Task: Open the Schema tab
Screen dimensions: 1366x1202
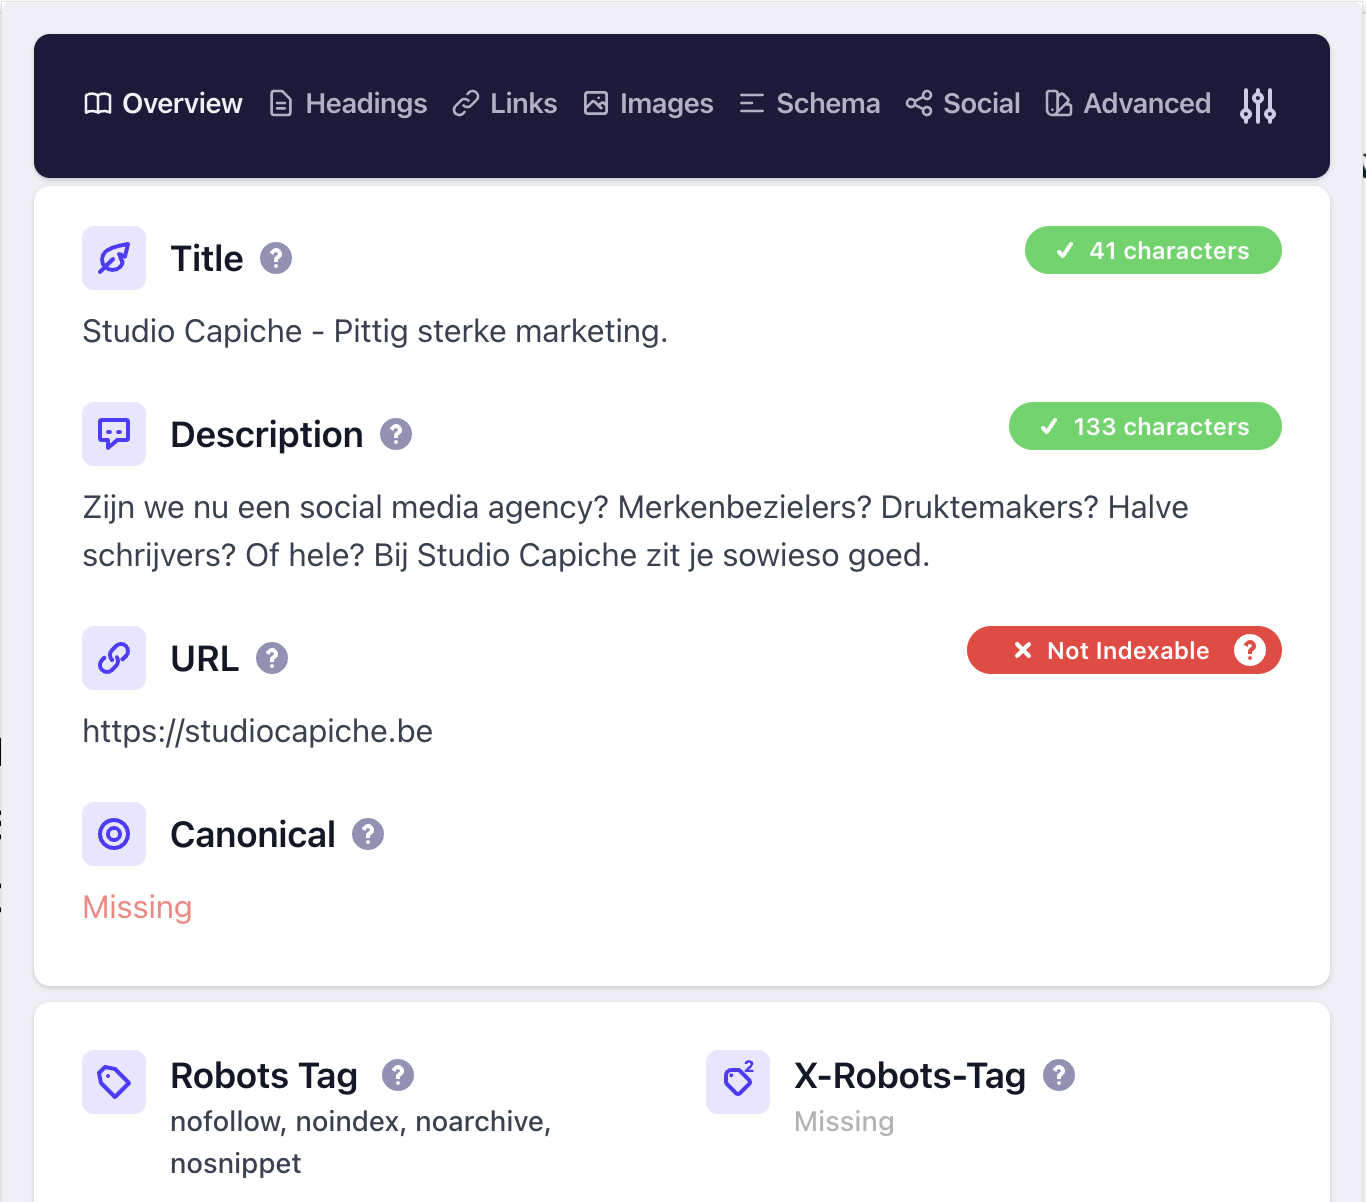Action: click(809, 104)
